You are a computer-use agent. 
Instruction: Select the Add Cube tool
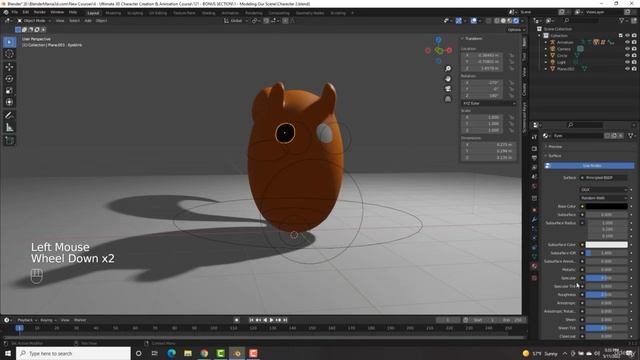click(9, 141)
